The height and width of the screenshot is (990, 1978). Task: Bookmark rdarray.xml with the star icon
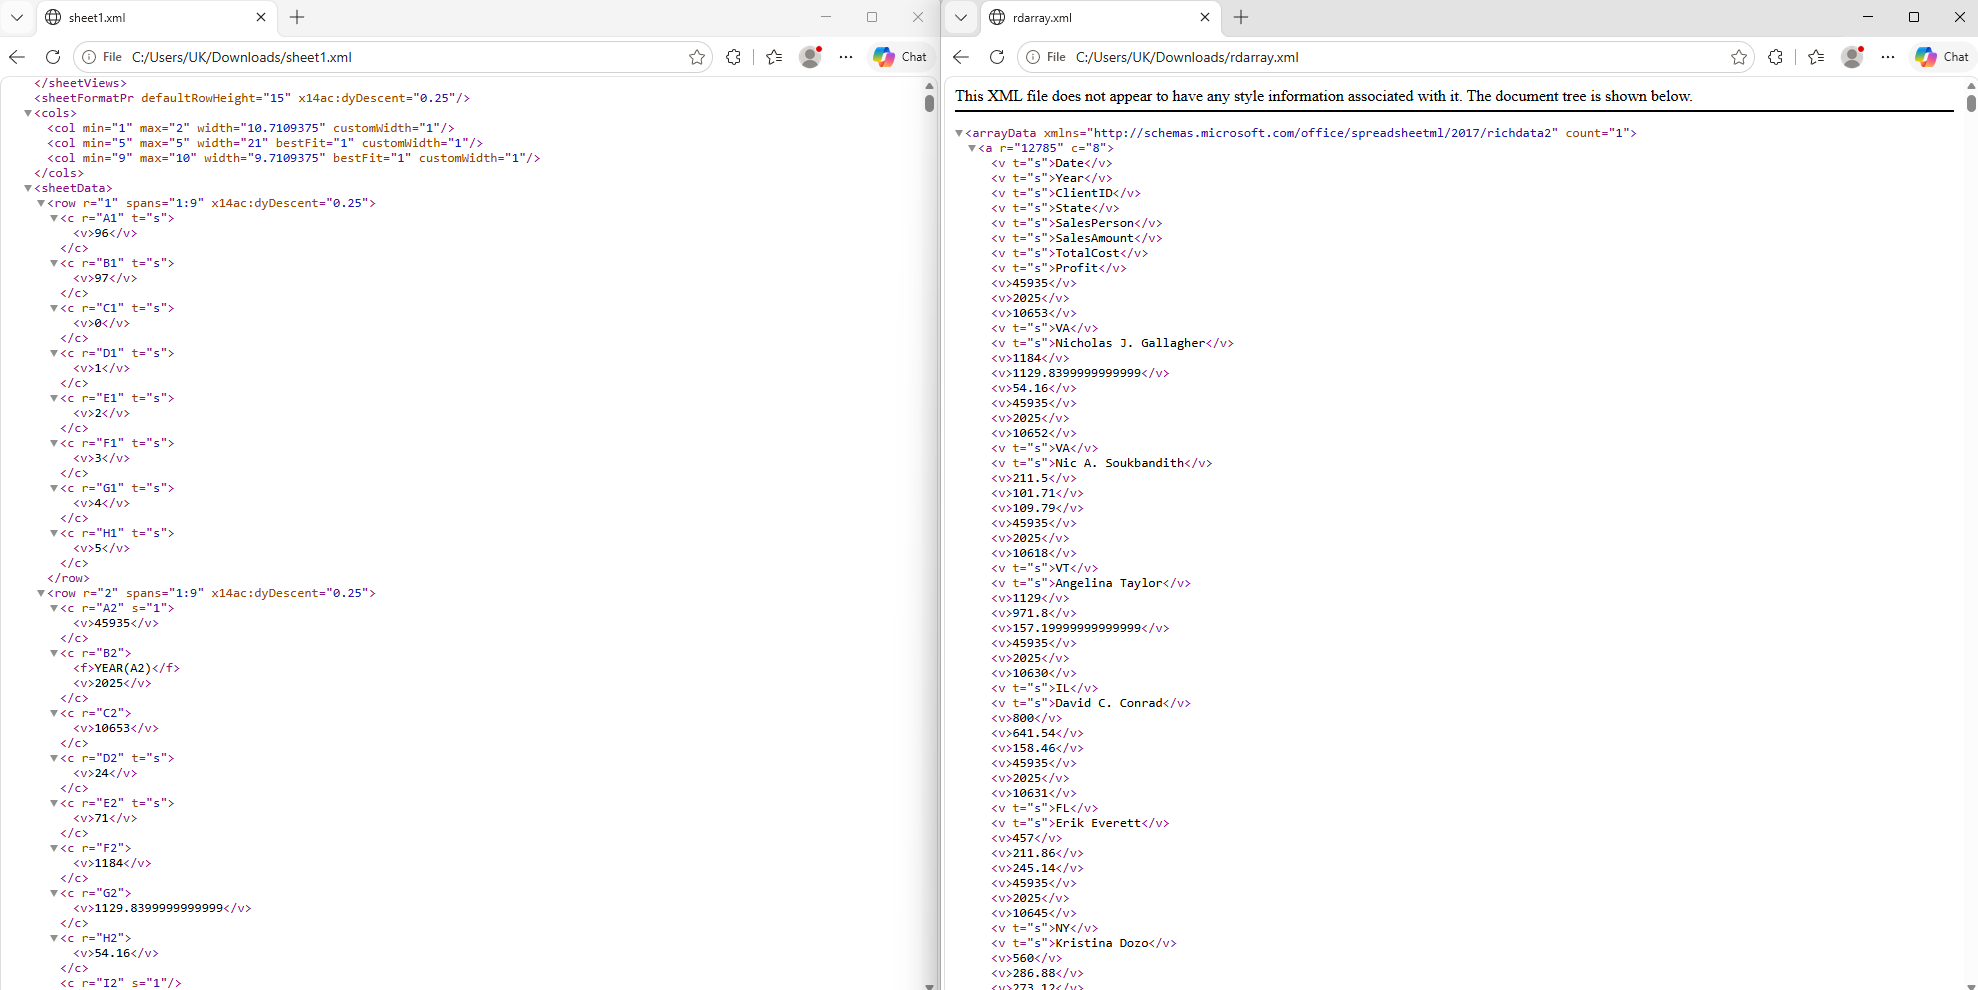pyautogui.click(x=1739, y=57)
